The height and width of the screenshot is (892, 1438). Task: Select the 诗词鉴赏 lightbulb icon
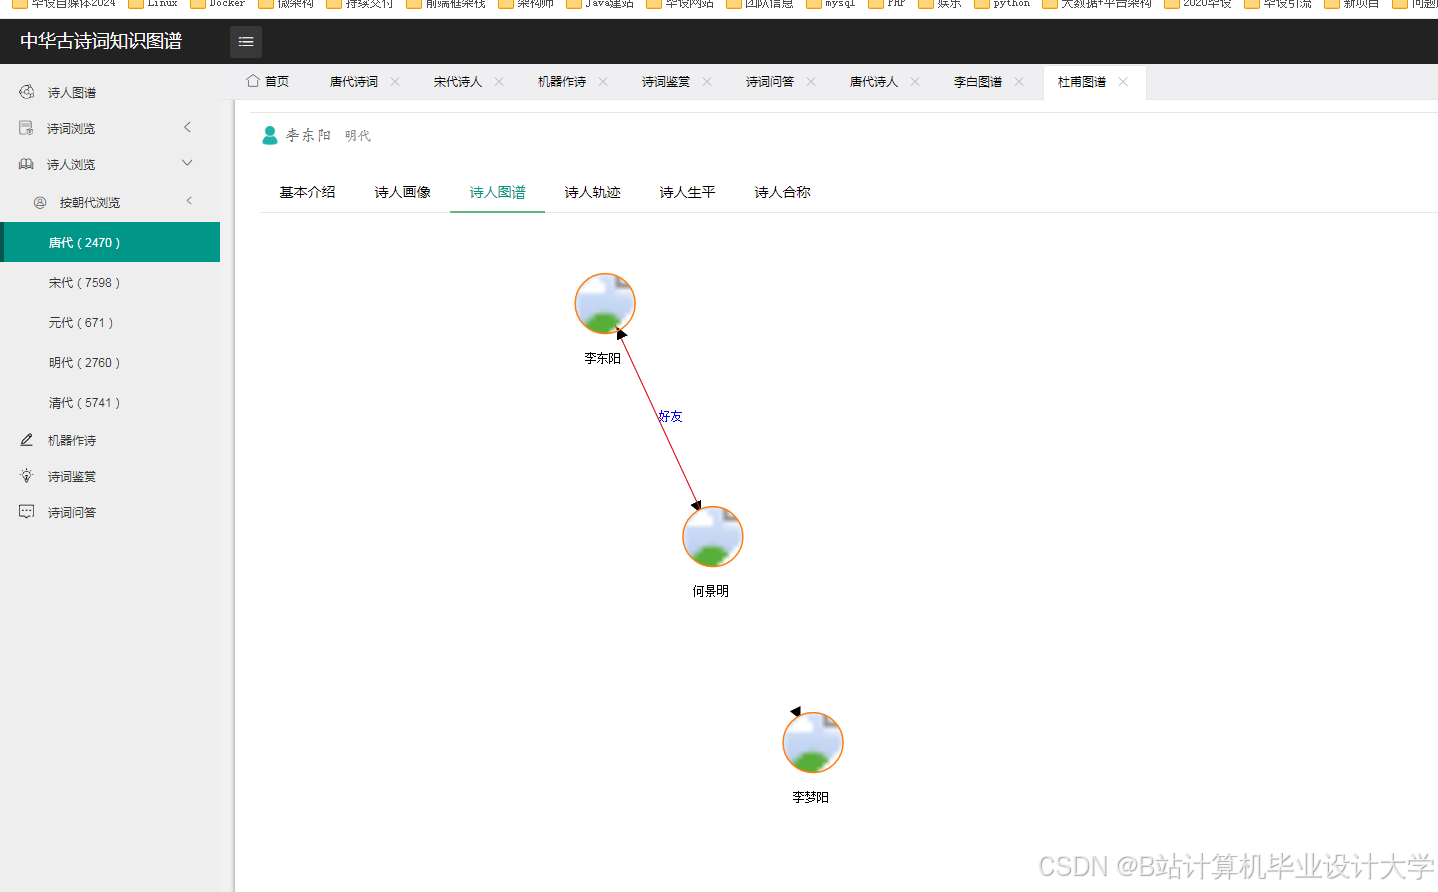26,475
